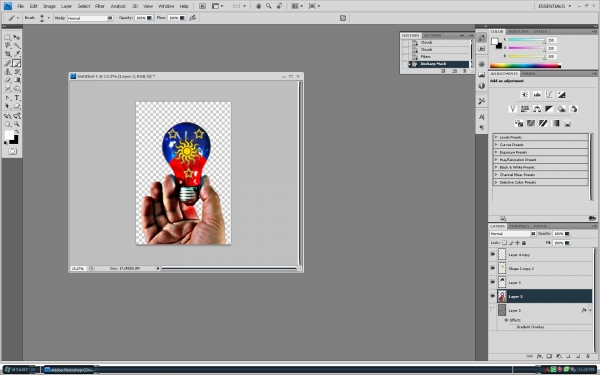Select the Gradient tool
Viewport: 600px width, 375px height.
(x=16, y=80)
